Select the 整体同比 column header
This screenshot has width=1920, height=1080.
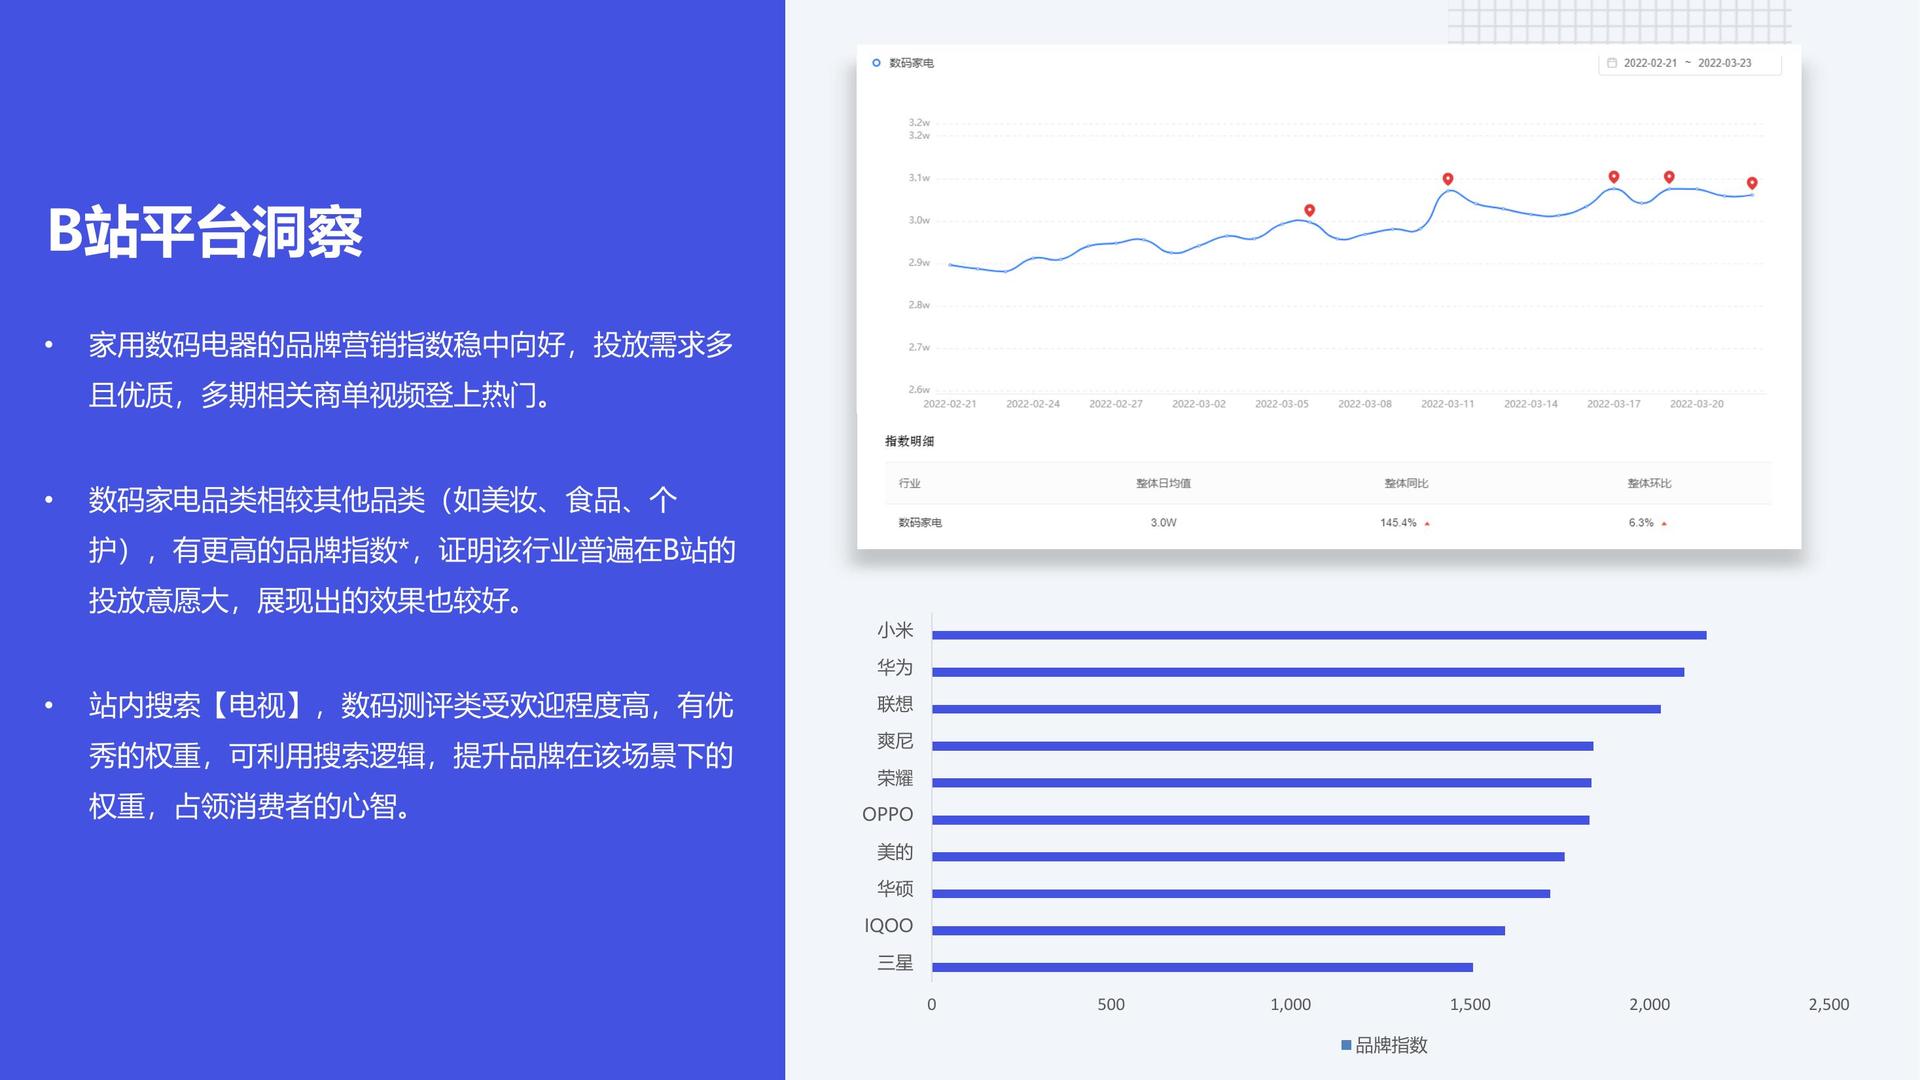click(x=1406, y=483)
